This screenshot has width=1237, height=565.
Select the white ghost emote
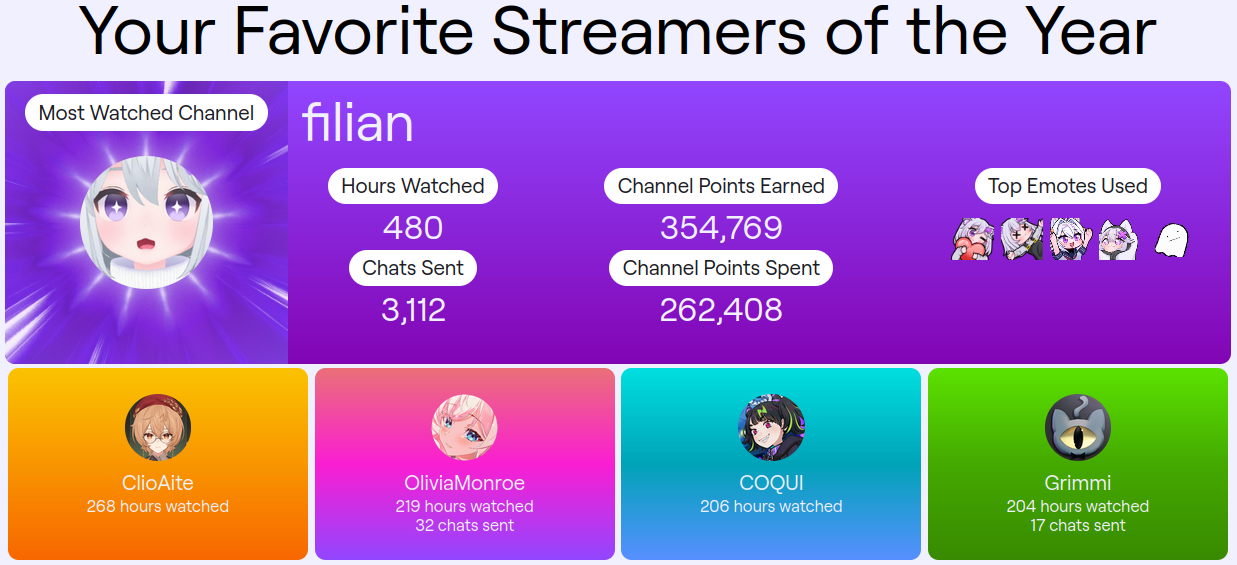[1170, 240]
